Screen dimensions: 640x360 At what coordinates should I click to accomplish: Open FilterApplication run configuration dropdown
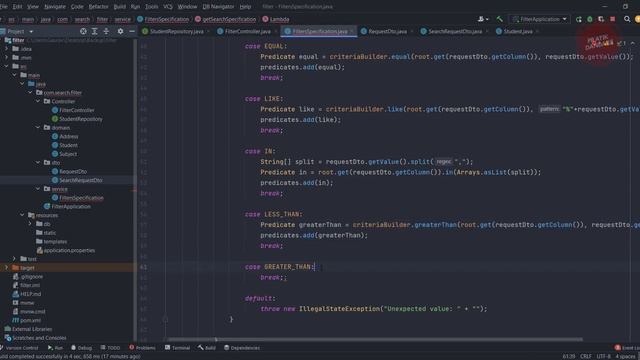pyautogui.click(x=540, y=19)
